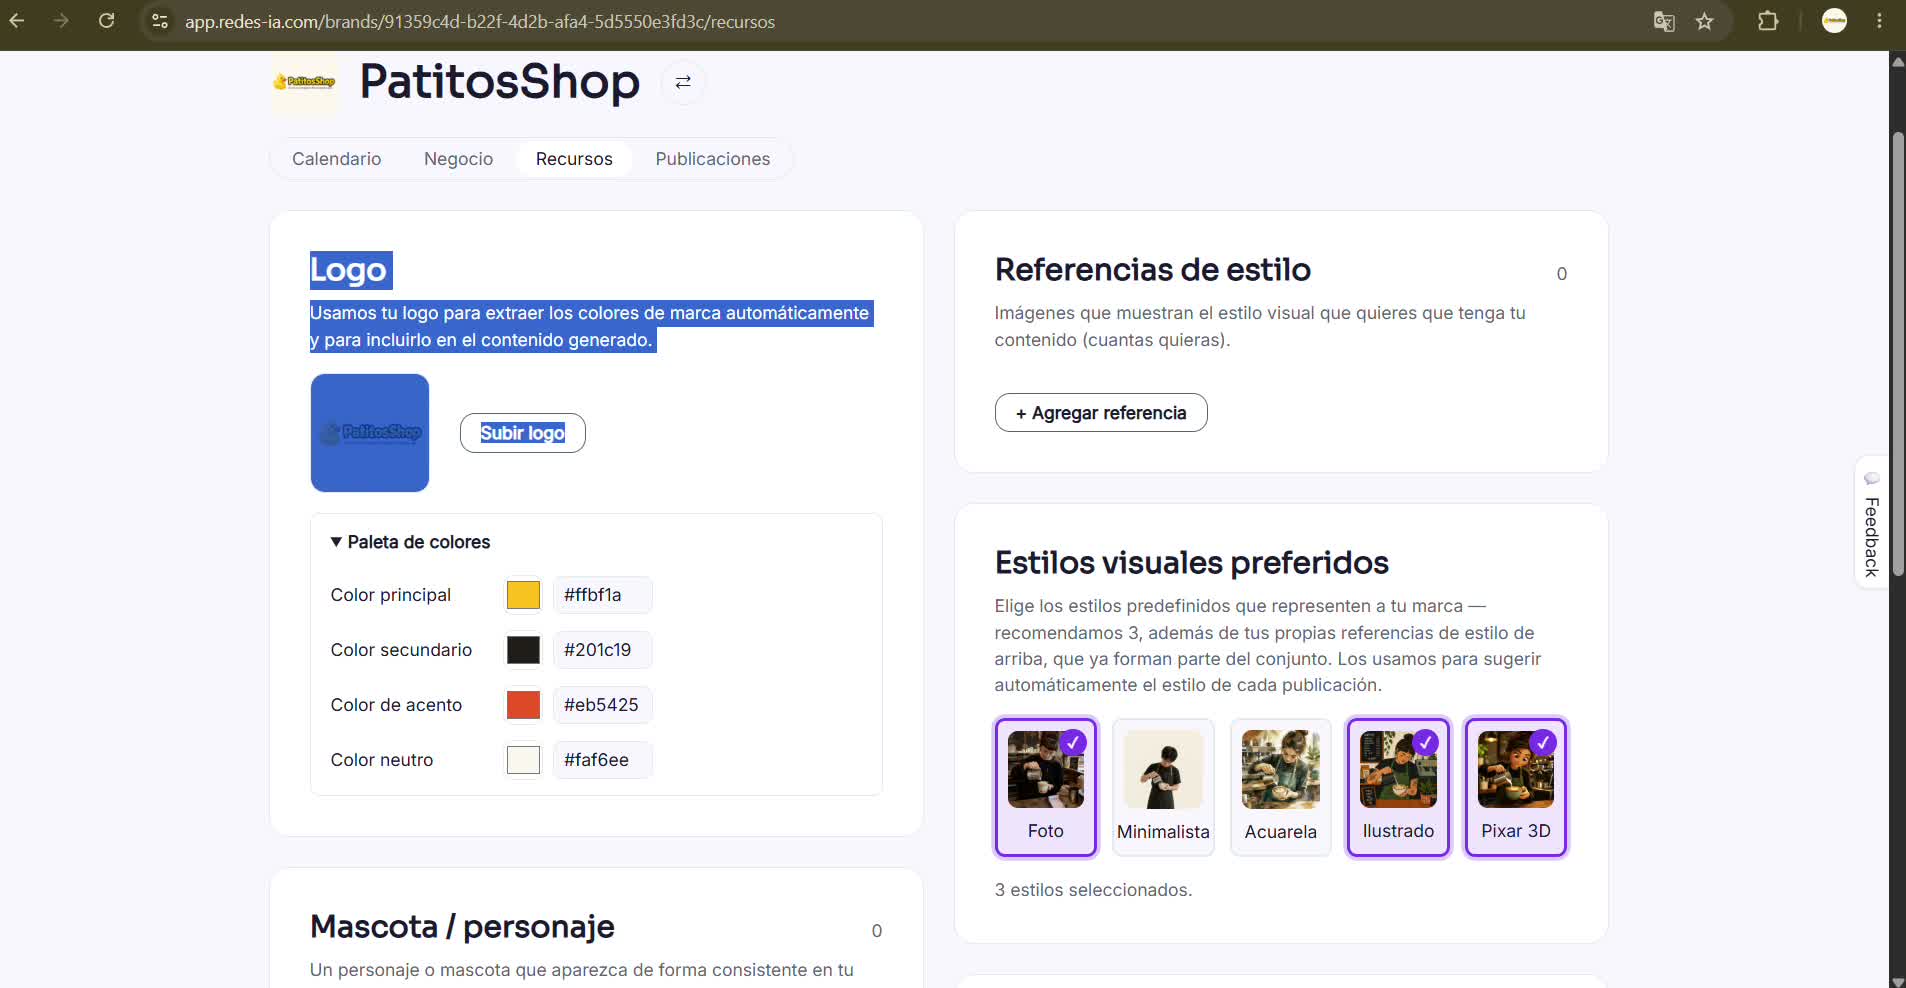Open the Color neutro cream swatch
This screenshot has height=988, width=1906.
pos(523,760)
